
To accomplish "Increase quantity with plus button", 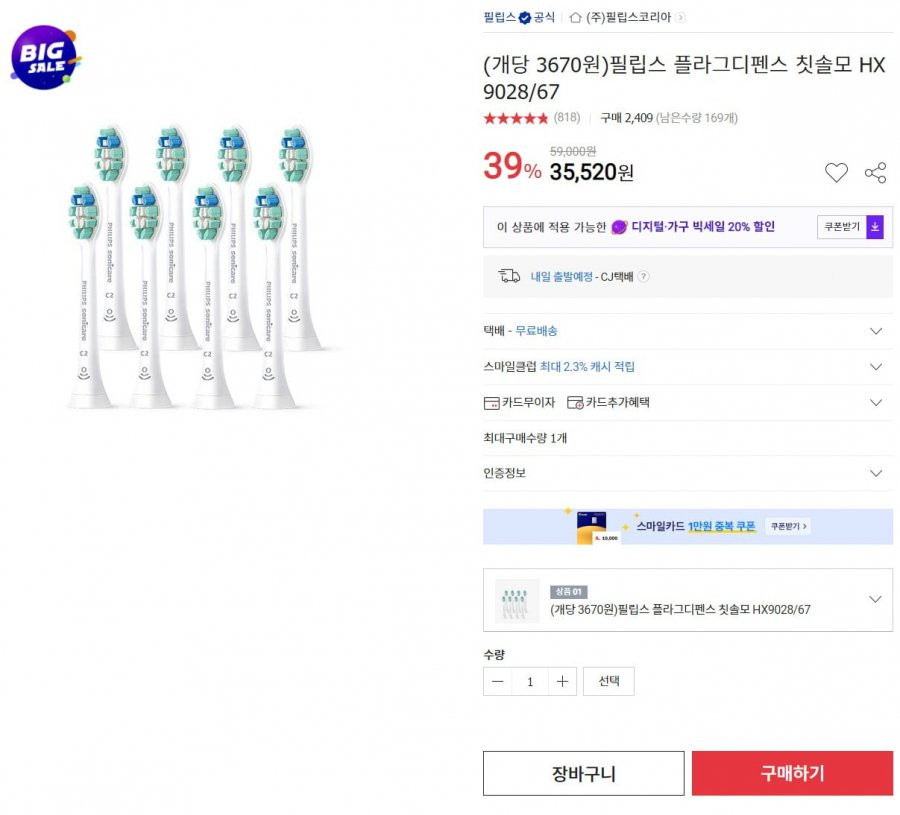I will coord(562,681).
